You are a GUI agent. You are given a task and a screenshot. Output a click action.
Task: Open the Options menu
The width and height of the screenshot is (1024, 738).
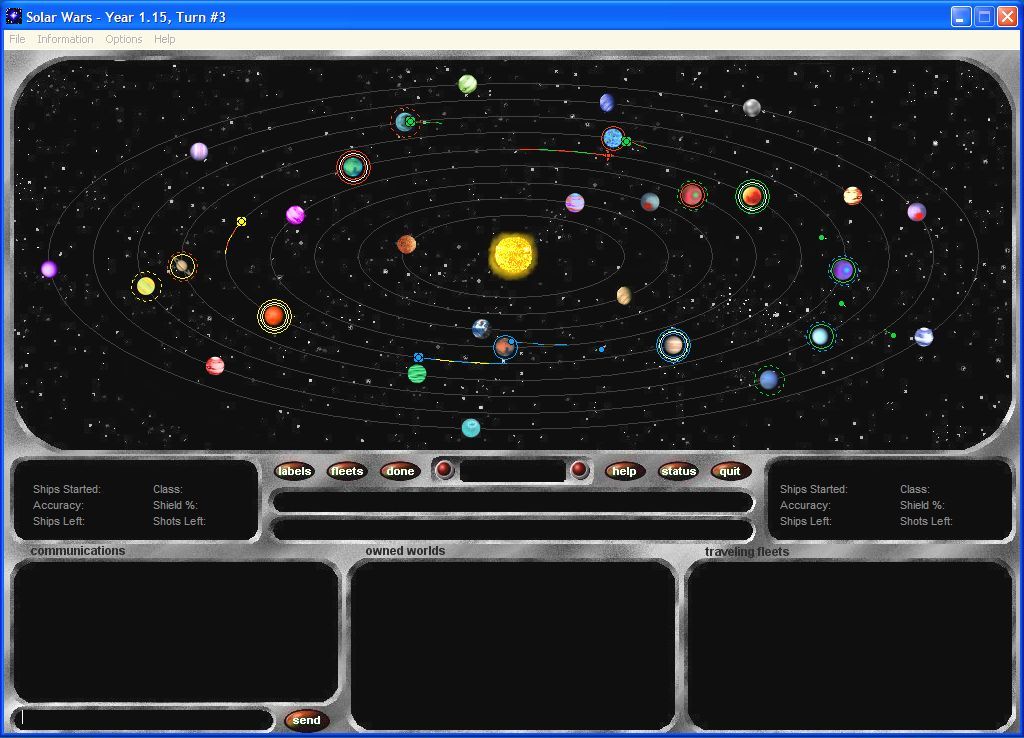coord(123,39)
